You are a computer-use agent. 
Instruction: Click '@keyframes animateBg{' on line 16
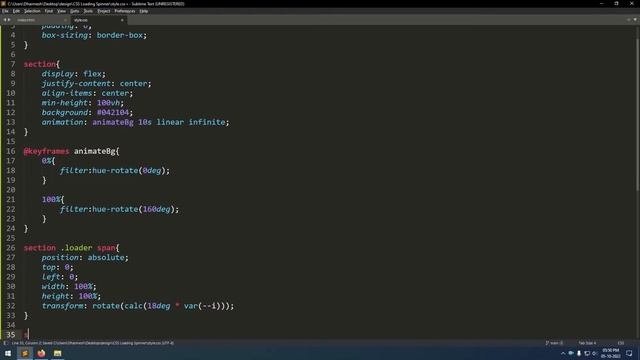pos(71,151)
